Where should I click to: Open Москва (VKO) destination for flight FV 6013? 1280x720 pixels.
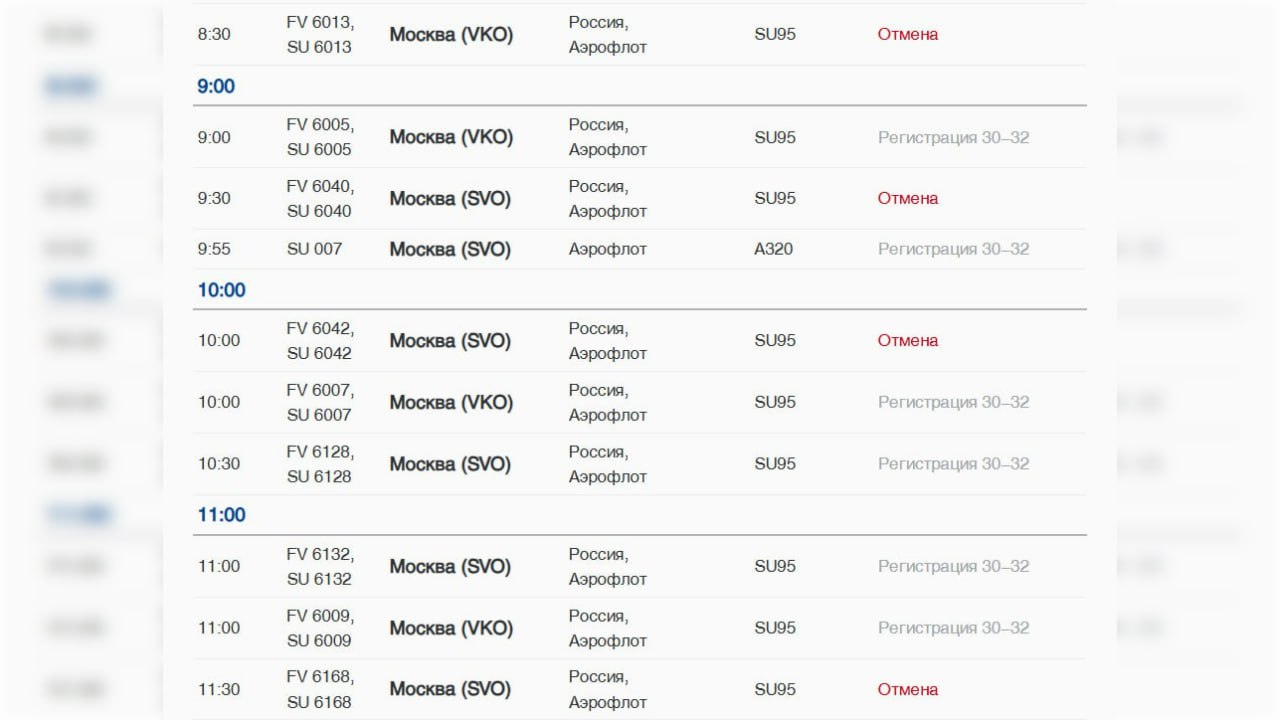point(451,34)
